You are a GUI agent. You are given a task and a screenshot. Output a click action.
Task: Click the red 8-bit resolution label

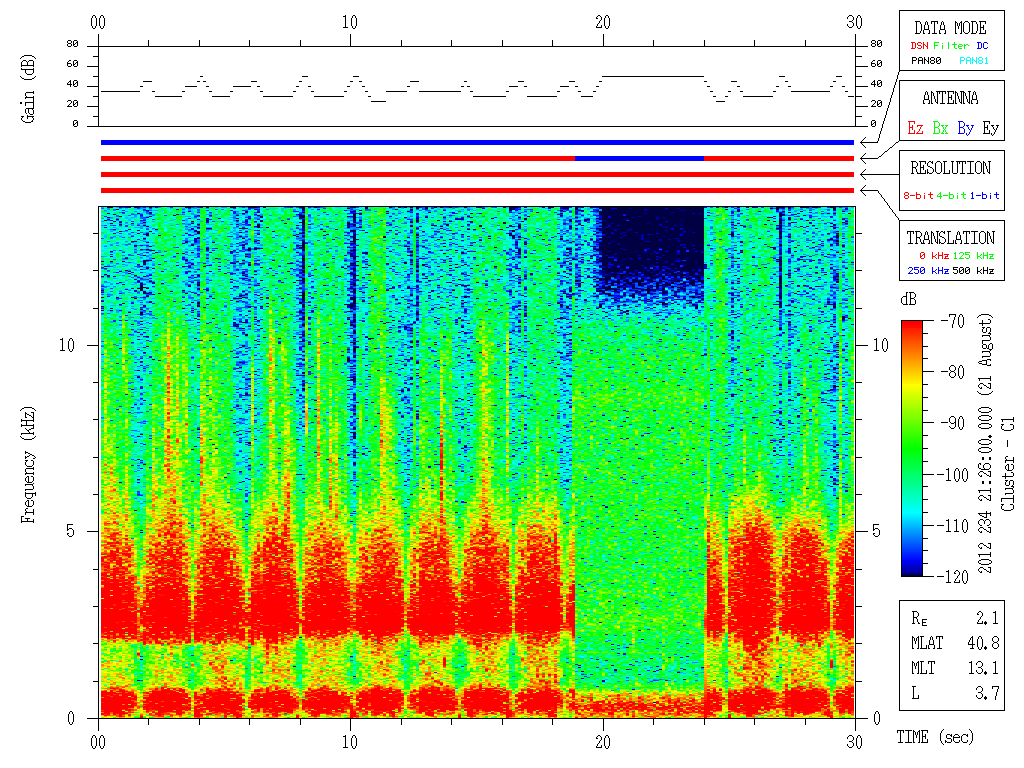(x=918, y=195)
